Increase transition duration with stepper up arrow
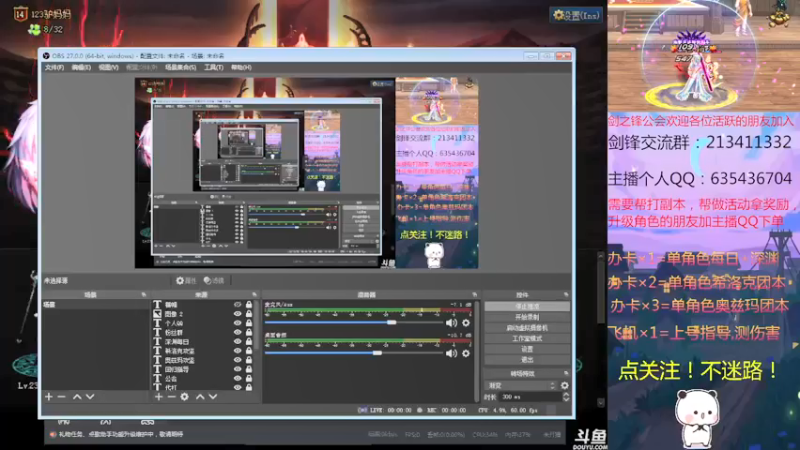The image size is (800, 450). [566, 394]
